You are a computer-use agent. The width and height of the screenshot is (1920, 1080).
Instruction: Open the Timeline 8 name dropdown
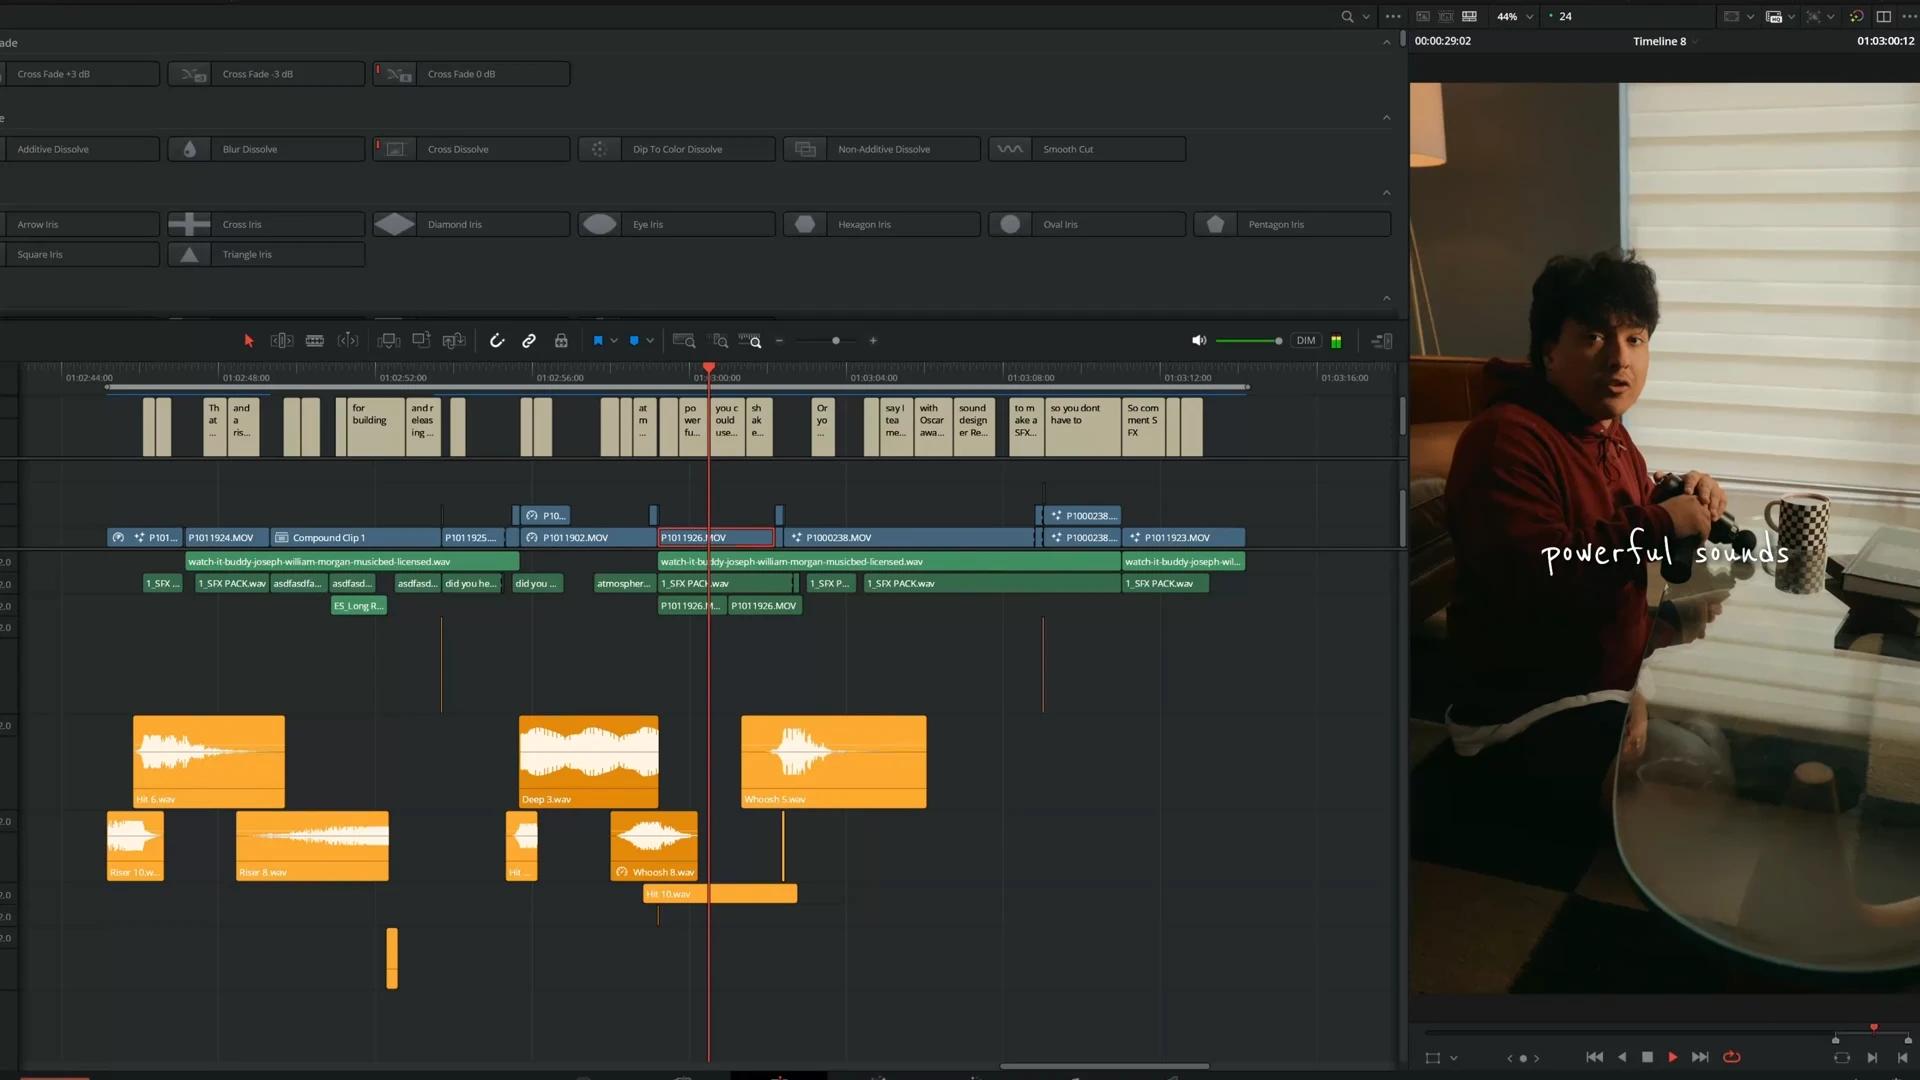[x=1664, y=41]
